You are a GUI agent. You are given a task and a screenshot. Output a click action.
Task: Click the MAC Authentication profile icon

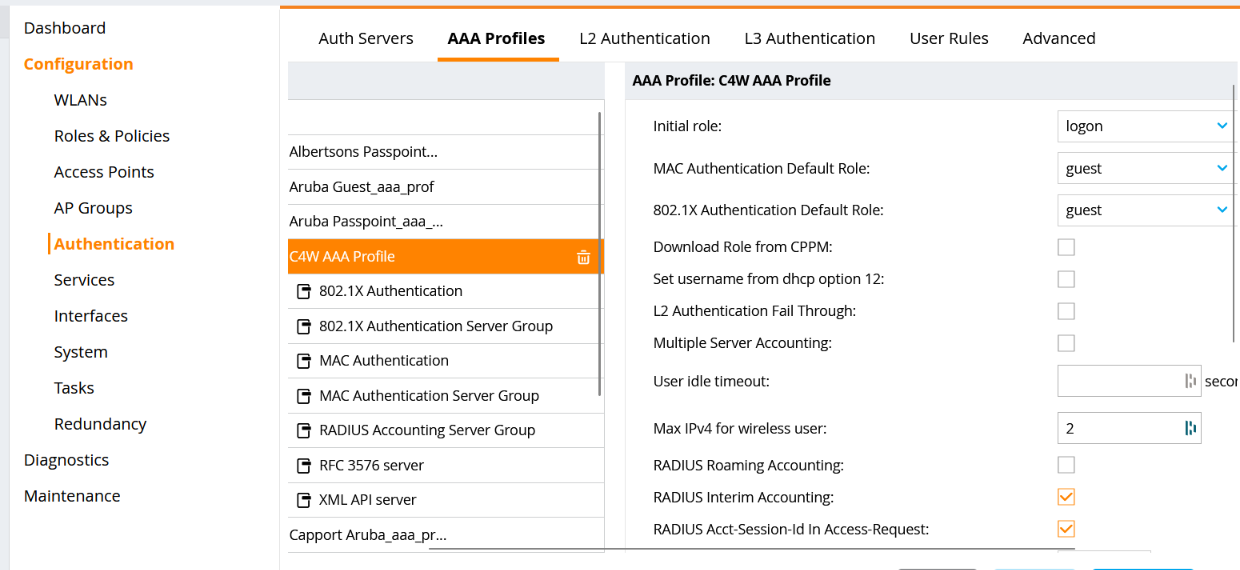(x=304, y=361)
